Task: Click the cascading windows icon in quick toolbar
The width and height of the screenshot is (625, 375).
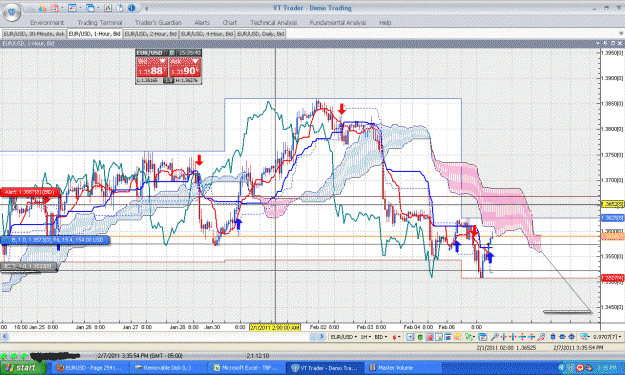Action: click(x=90, y=8)
